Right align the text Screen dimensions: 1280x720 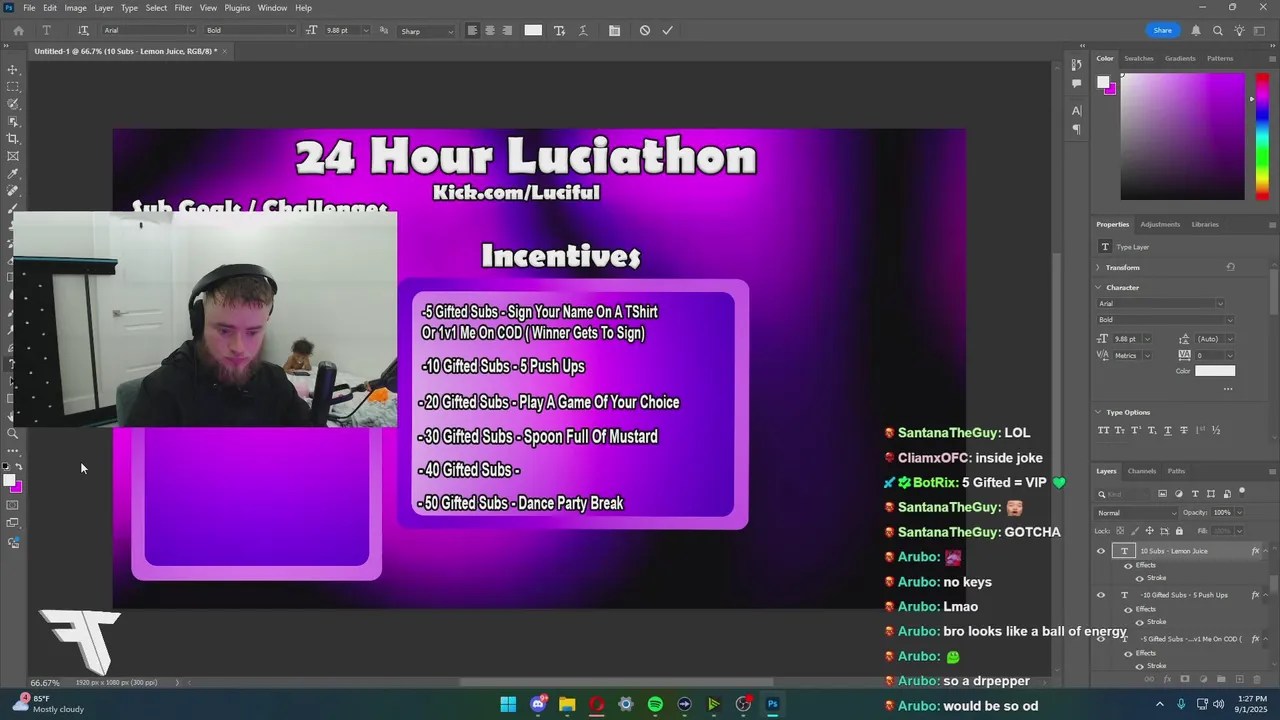pos(507,31)
